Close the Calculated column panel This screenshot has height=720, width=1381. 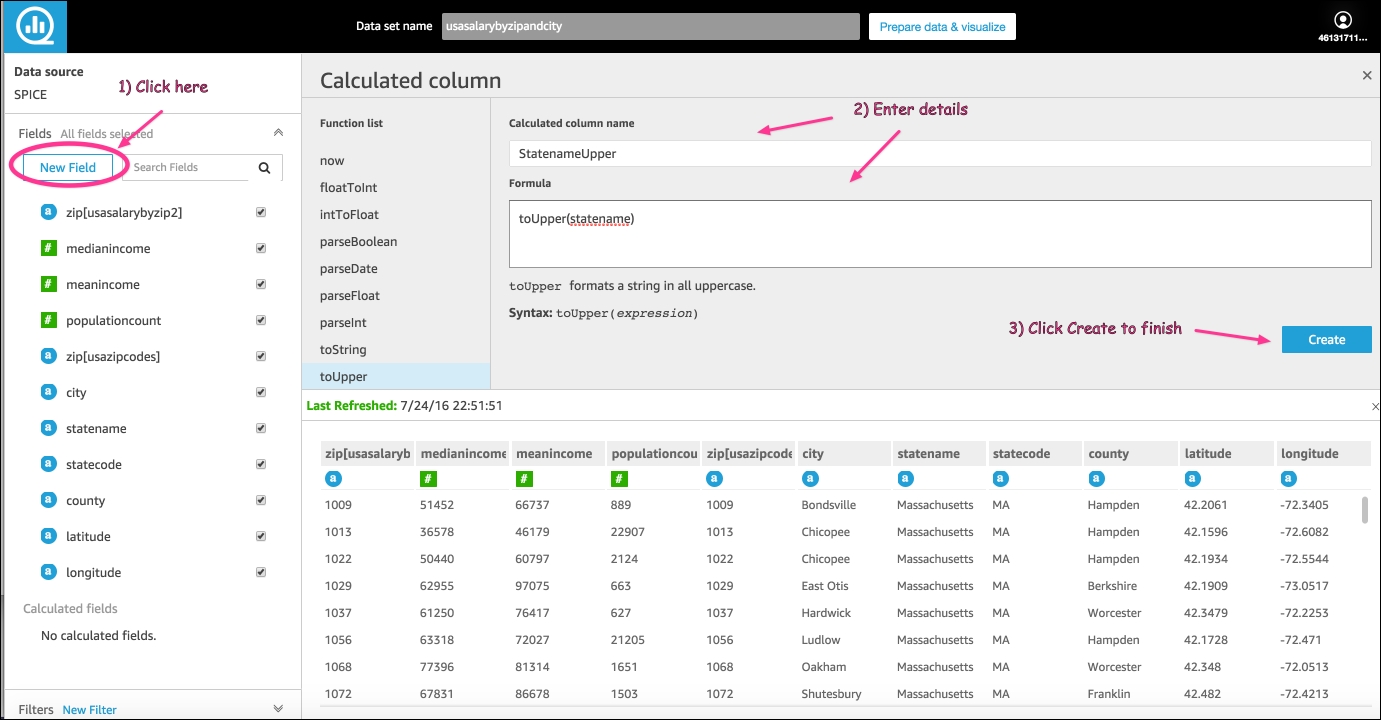click(x=1367, y=75)
